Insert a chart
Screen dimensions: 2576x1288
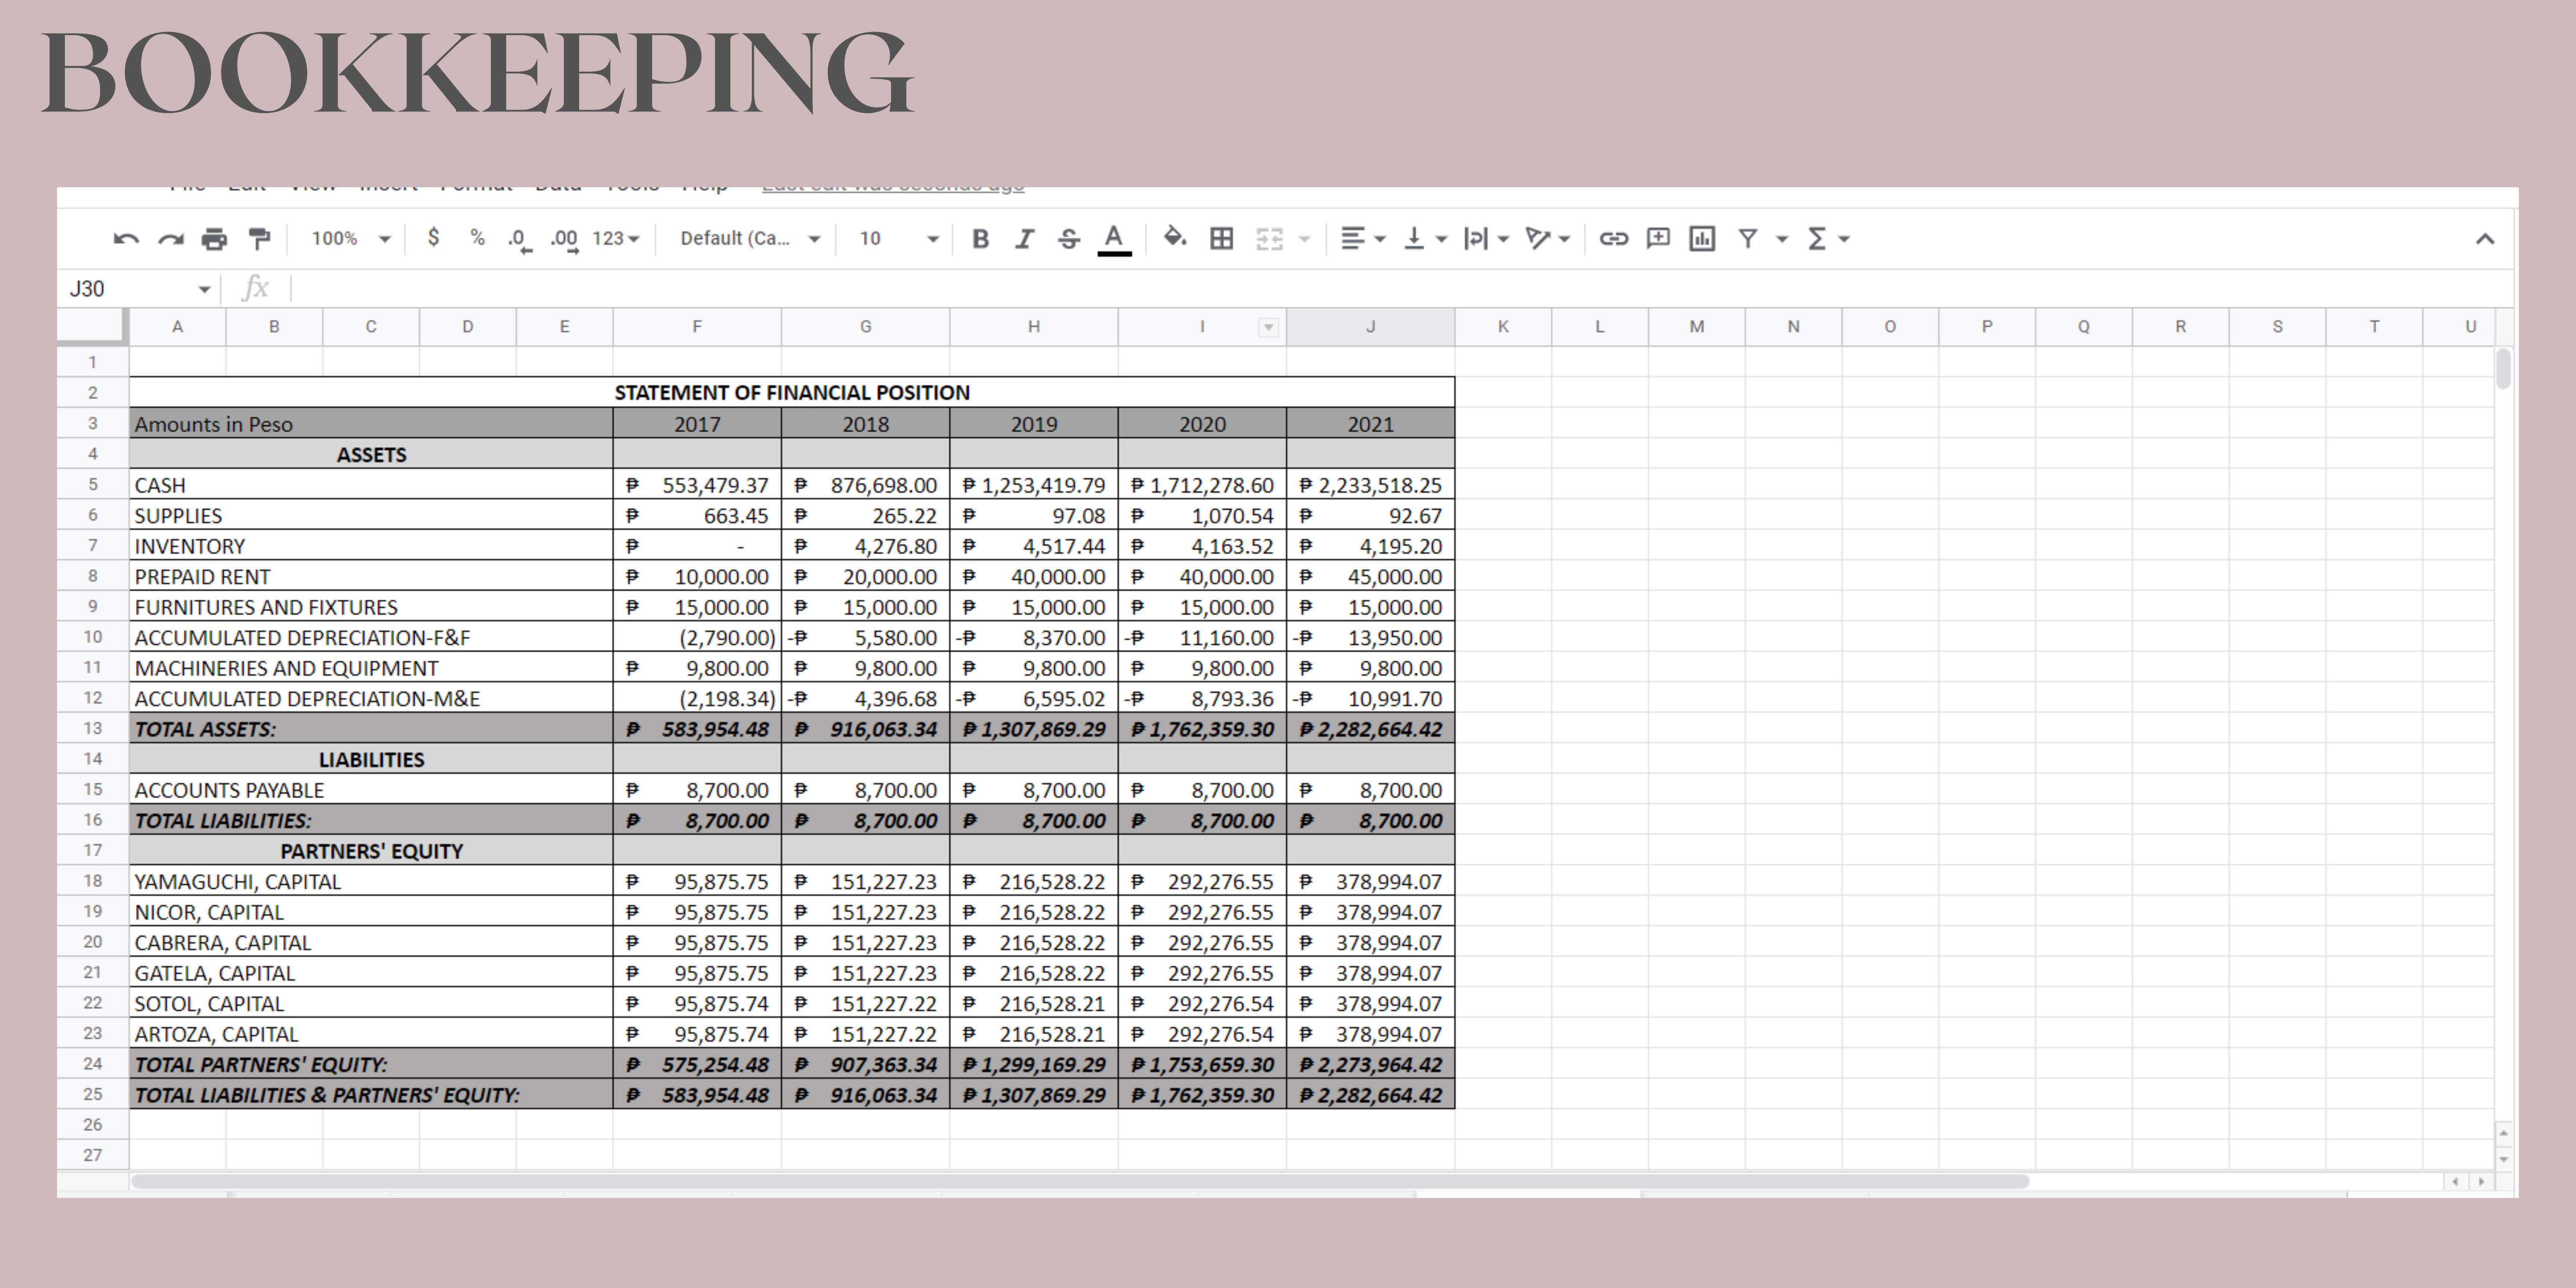pos(1702,238)
